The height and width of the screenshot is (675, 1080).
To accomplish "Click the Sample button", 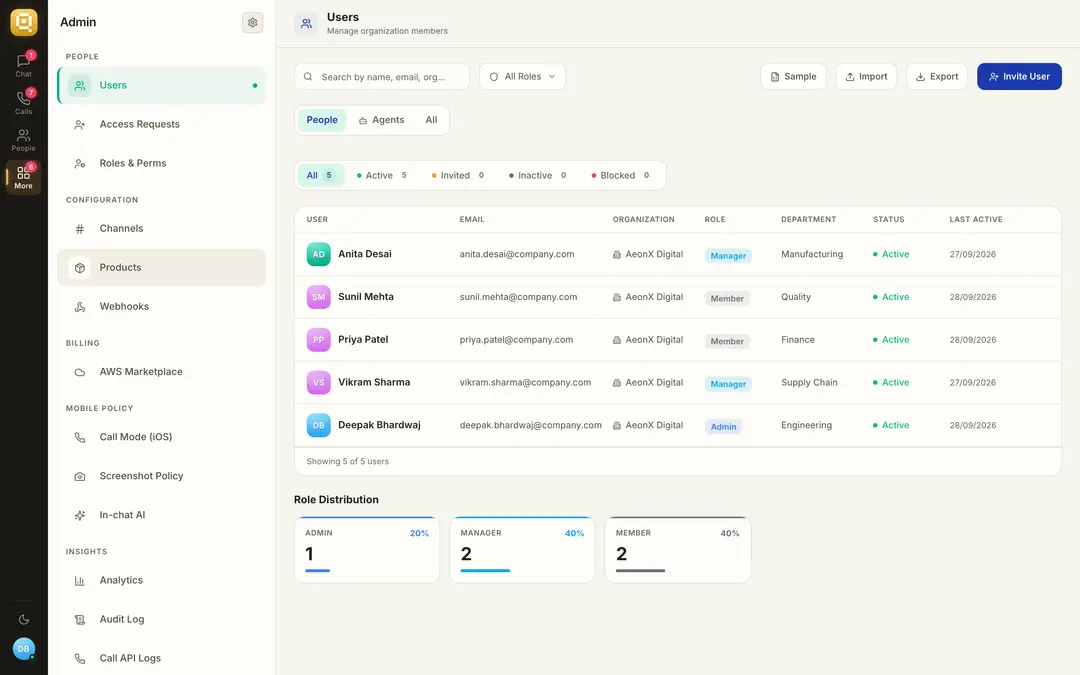I will click(x=793, y=76).
